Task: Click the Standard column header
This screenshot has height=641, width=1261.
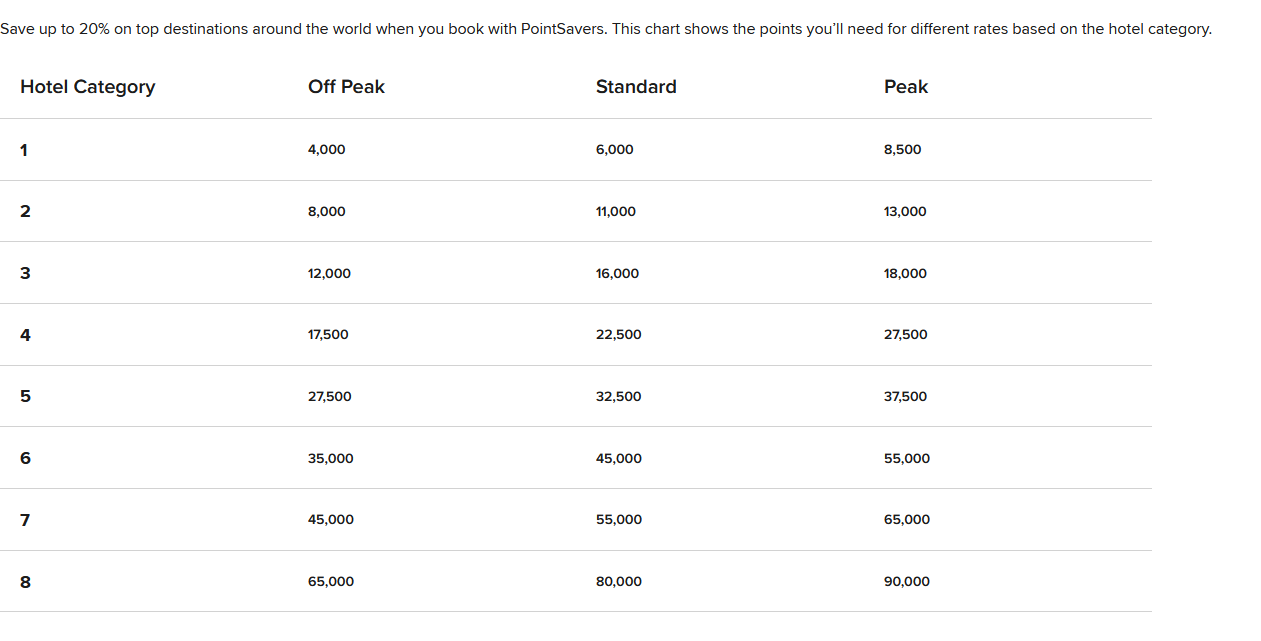Action: pyautogui.click(x=636, y=87)
